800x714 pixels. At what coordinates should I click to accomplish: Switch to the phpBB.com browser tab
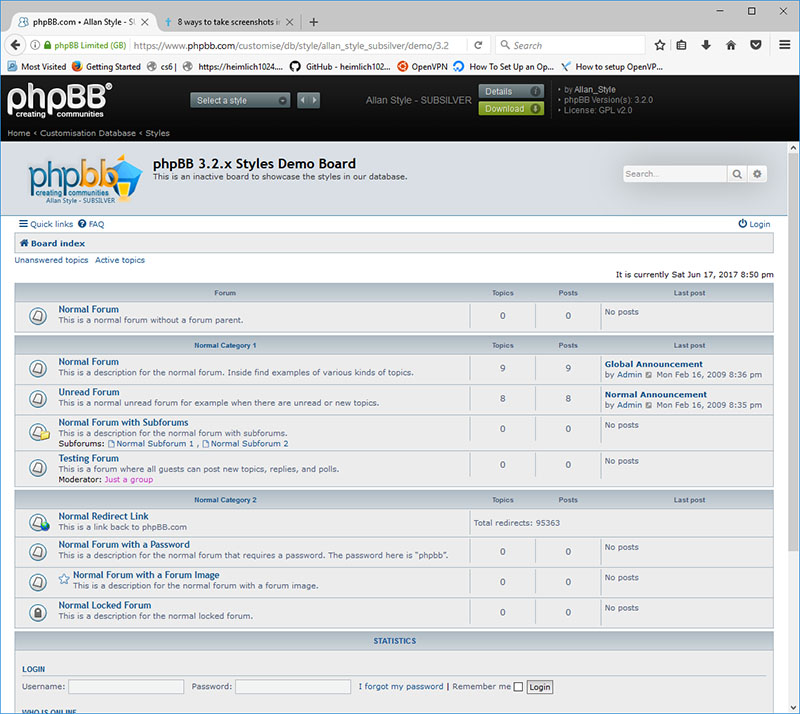tap(84, 22)
